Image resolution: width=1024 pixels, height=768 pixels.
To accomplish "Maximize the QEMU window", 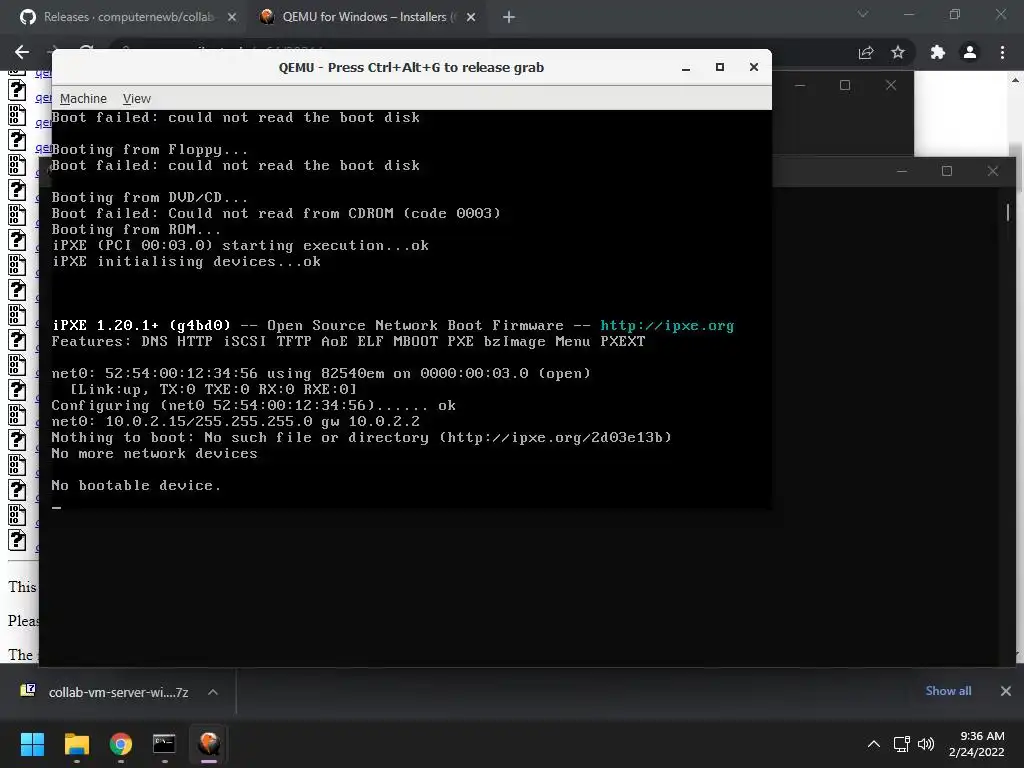I will coord(720,67).
